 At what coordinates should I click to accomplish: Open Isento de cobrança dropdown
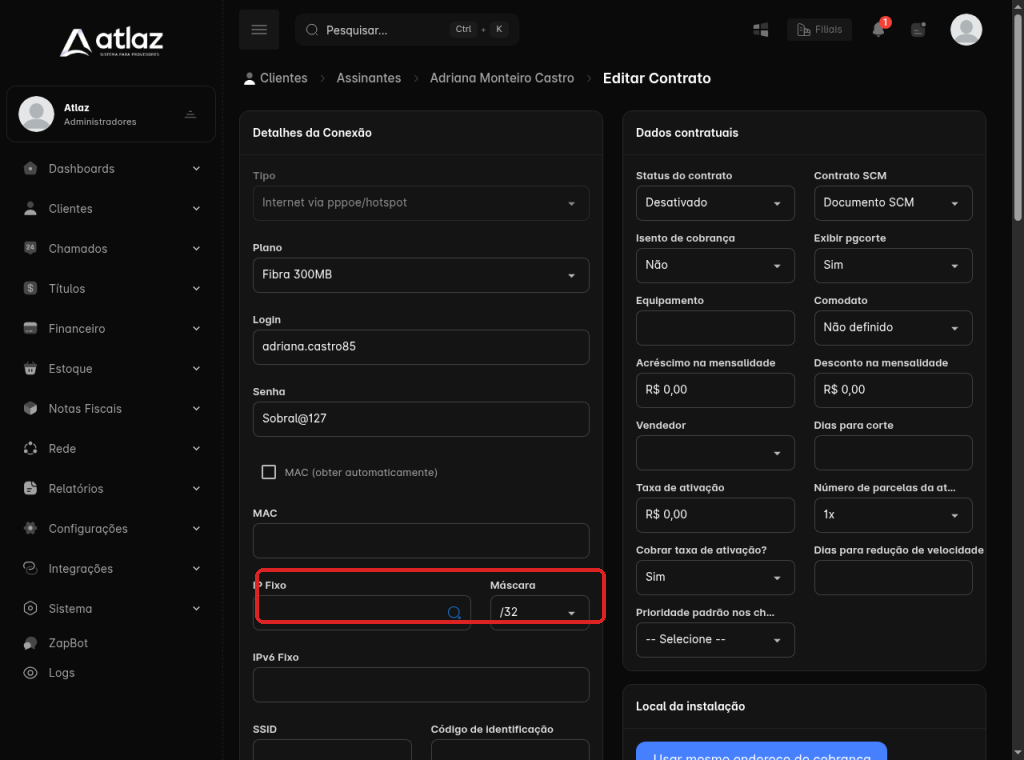pyautogui.click(x=715, y=265)
